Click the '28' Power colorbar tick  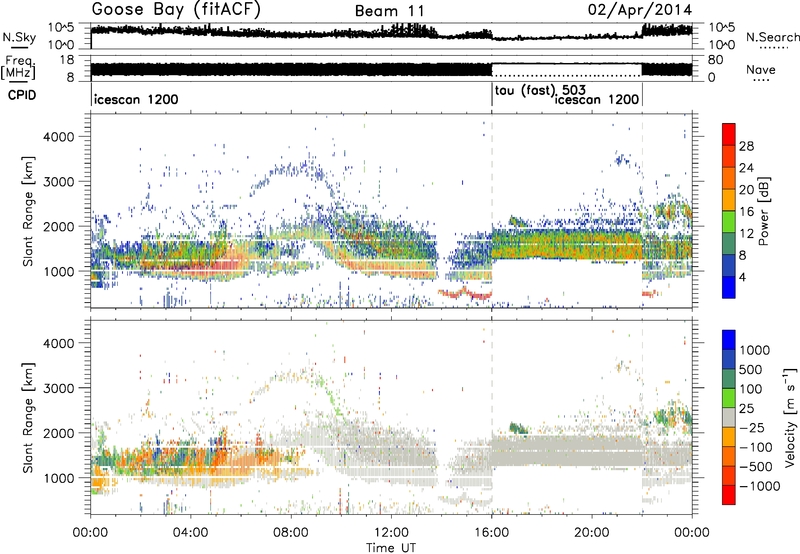pyautogui.click(x=746, y=146)
